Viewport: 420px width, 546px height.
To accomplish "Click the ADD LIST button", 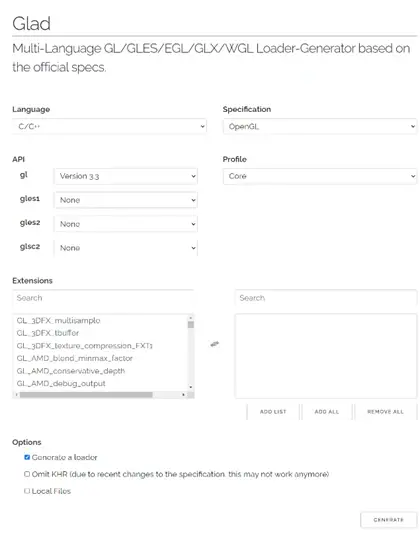I will point(273,412).
